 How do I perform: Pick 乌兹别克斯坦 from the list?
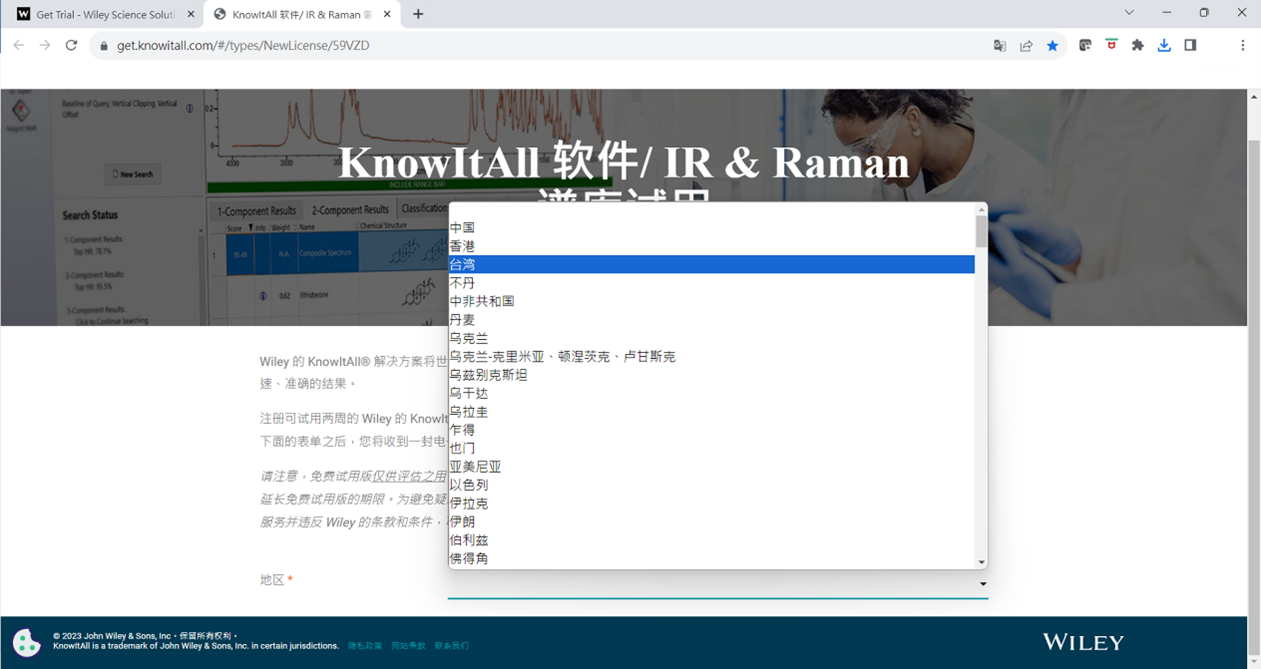[x=712, y=375]
